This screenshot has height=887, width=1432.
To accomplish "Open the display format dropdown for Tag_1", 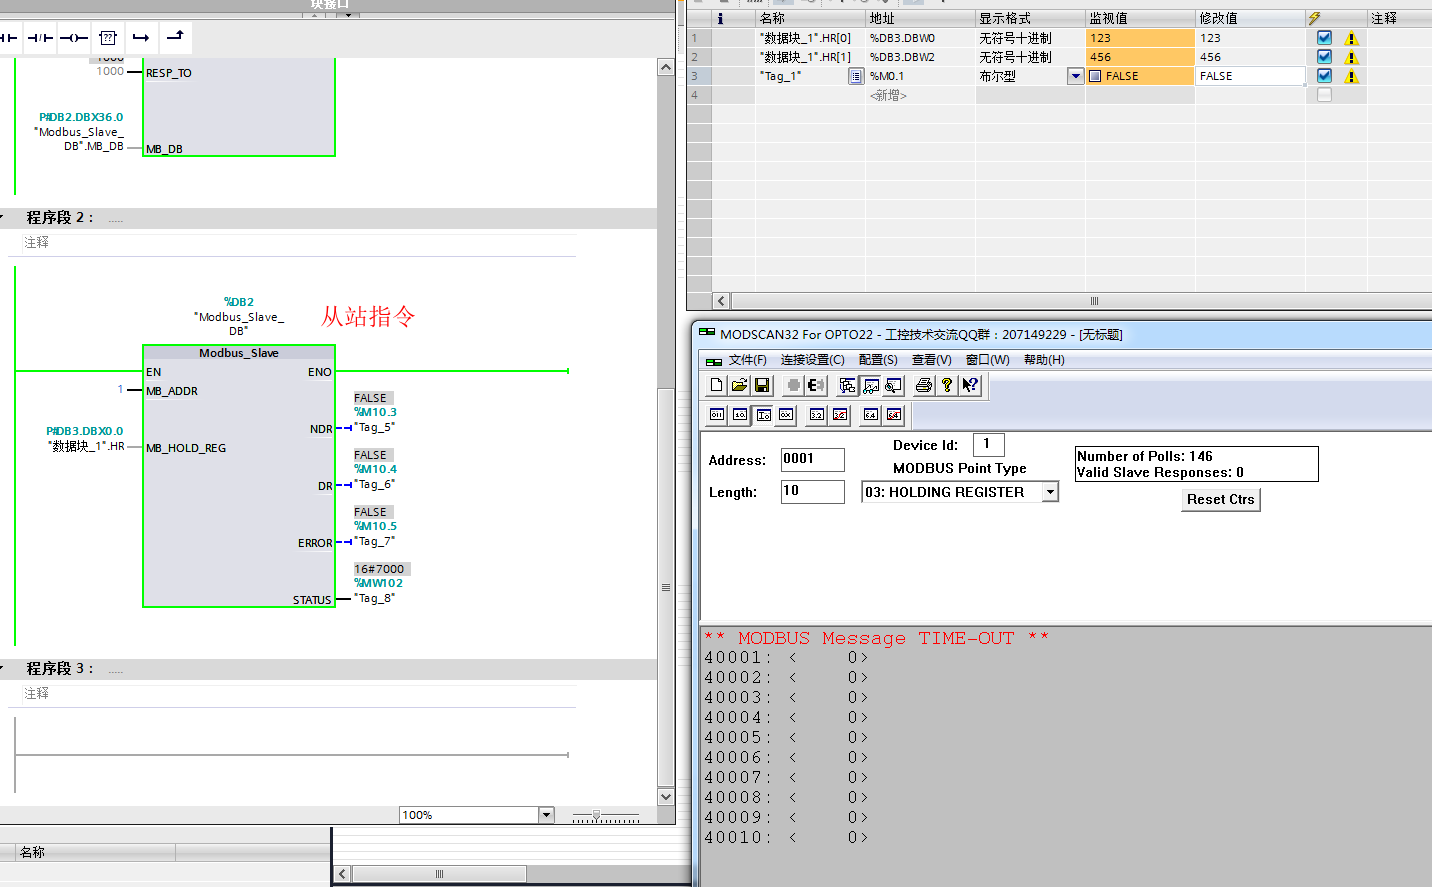I will pyautogui.click(x=1075, y=76).
